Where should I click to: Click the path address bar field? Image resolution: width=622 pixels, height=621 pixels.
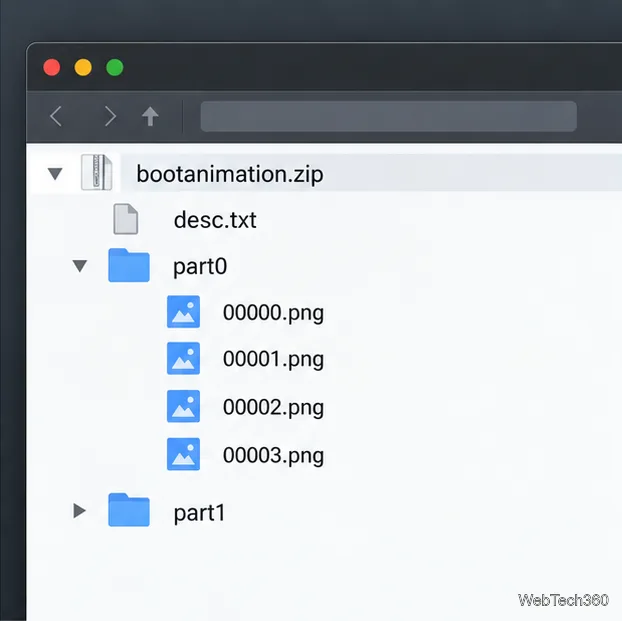(x=388, y=116)
